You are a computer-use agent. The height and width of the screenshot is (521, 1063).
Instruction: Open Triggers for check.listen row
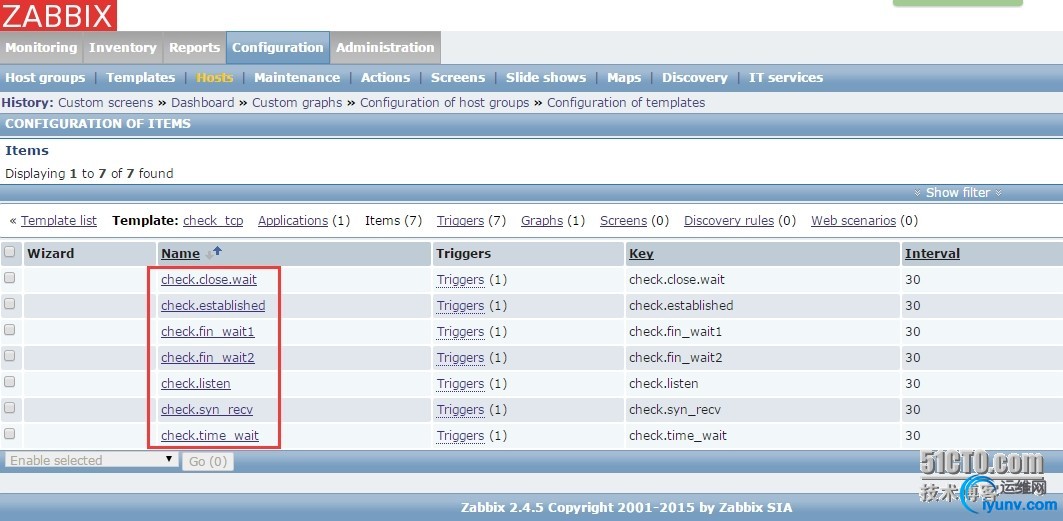(460, 383)
